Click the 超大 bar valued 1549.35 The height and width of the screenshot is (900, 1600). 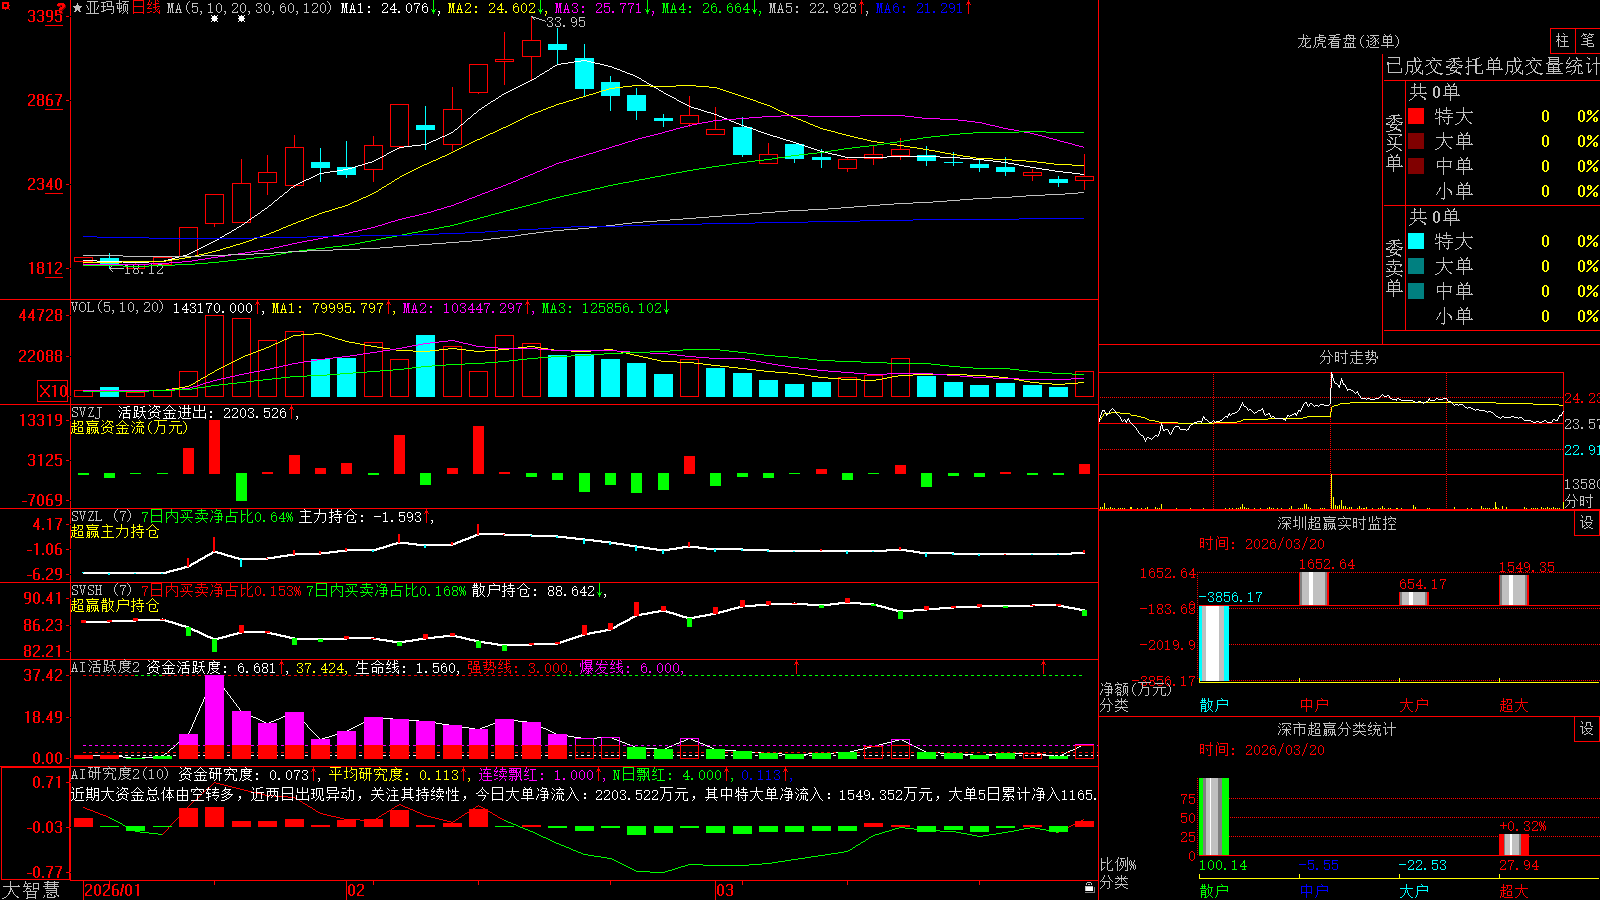point(1514,590)
